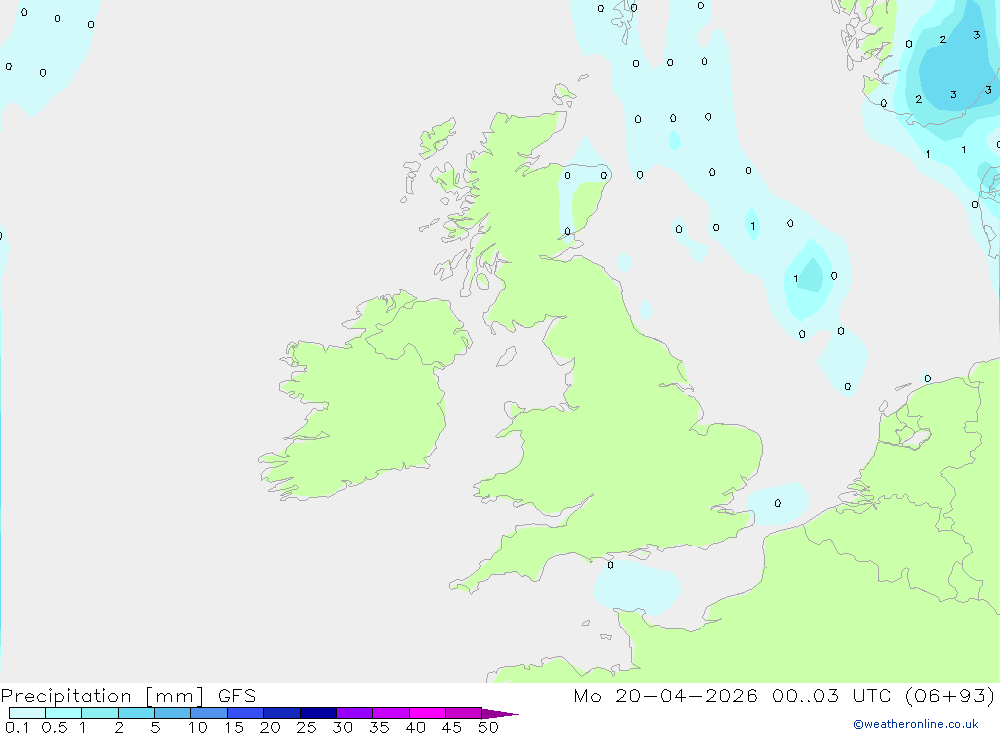Pick the legend swatch between 40 and 45
This screenshot has width=1000, height=733.
(427, 713)
